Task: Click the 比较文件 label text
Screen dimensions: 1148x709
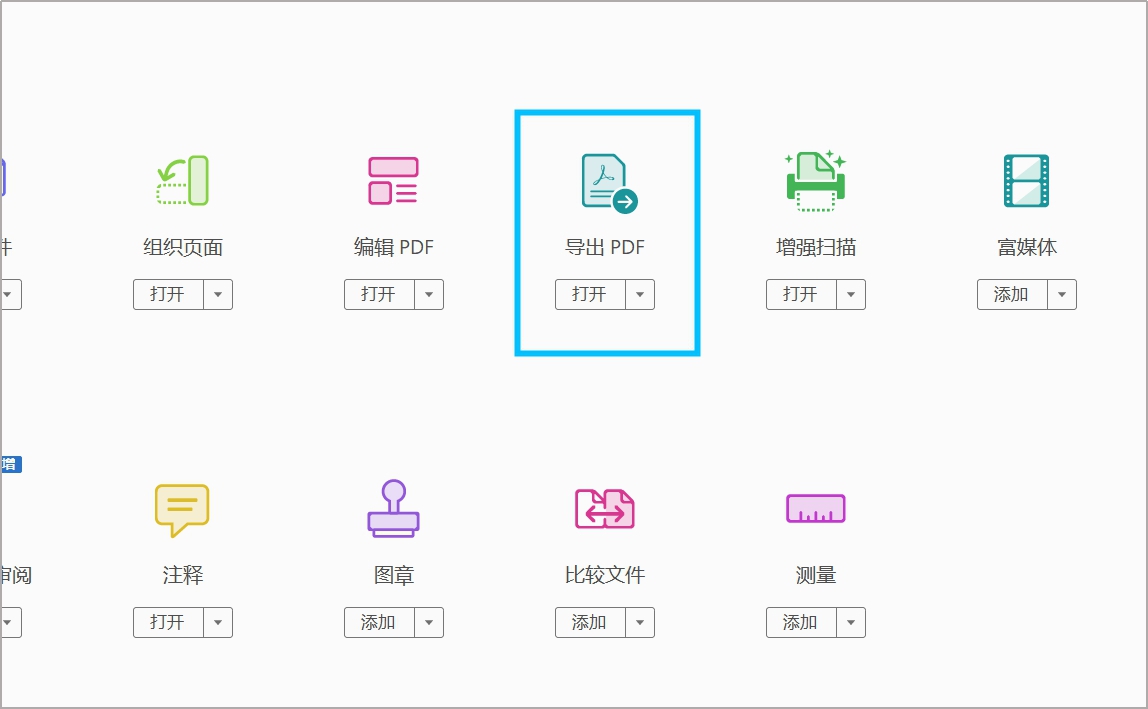Action: click(x=605, y=576)
